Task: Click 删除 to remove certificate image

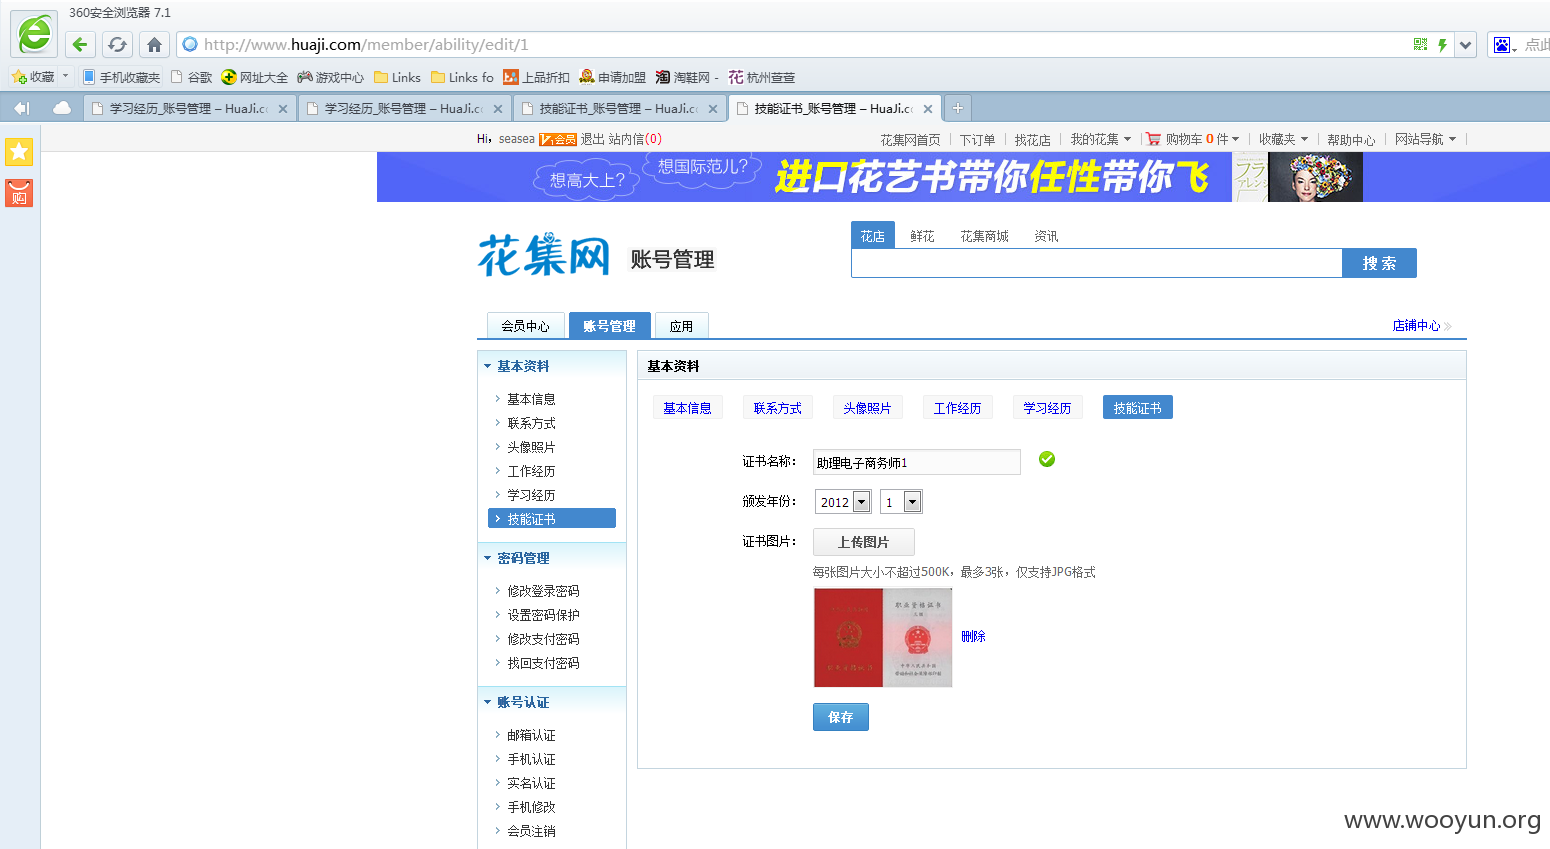Action: pyautogui.click(x=973, y=636)
